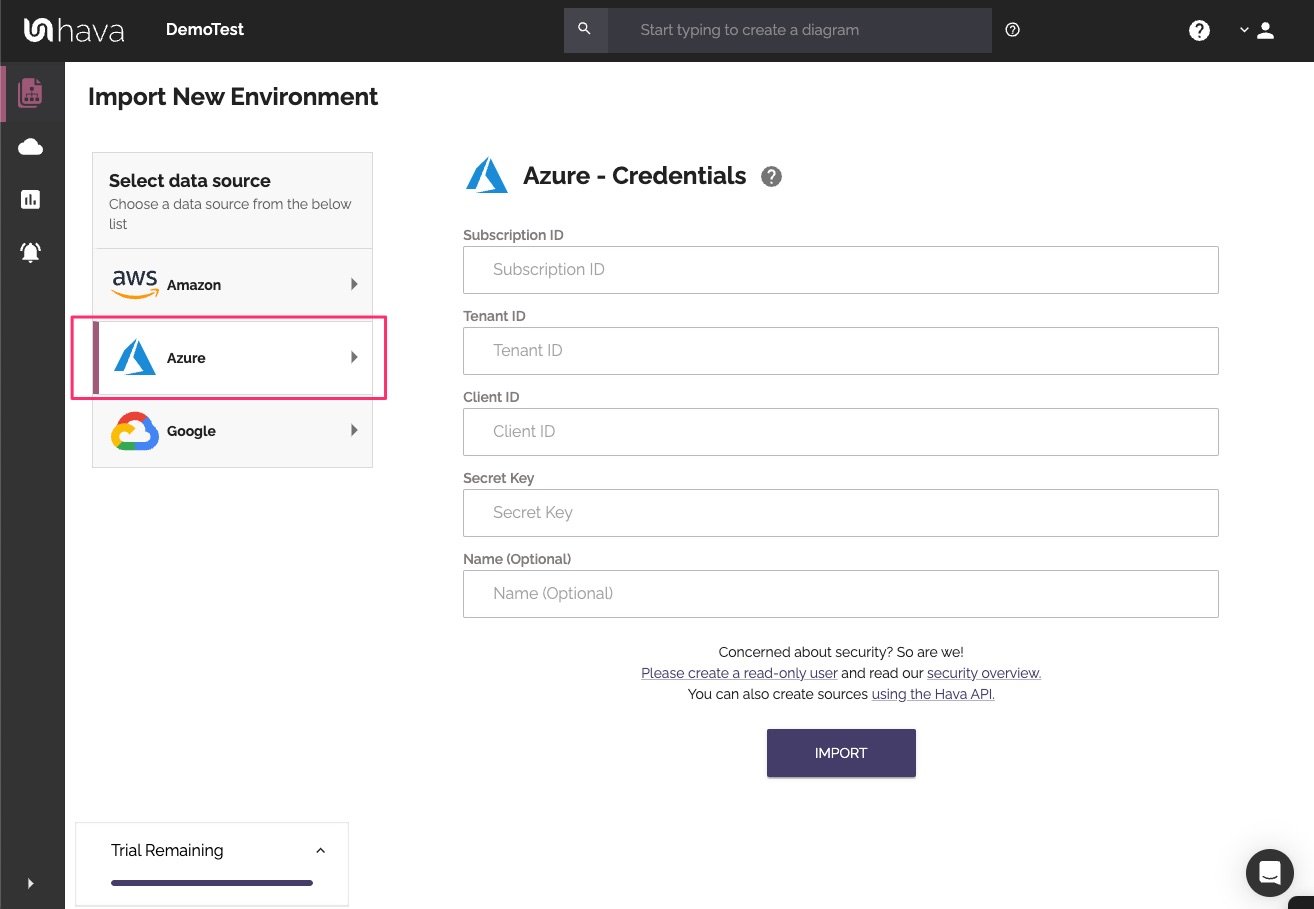Expand the Google data source

[x=232, y=430]
